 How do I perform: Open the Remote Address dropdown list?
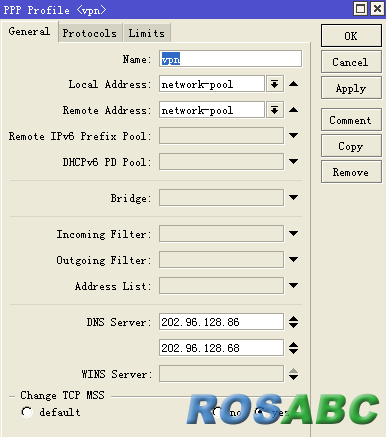(x=275, y=110)
